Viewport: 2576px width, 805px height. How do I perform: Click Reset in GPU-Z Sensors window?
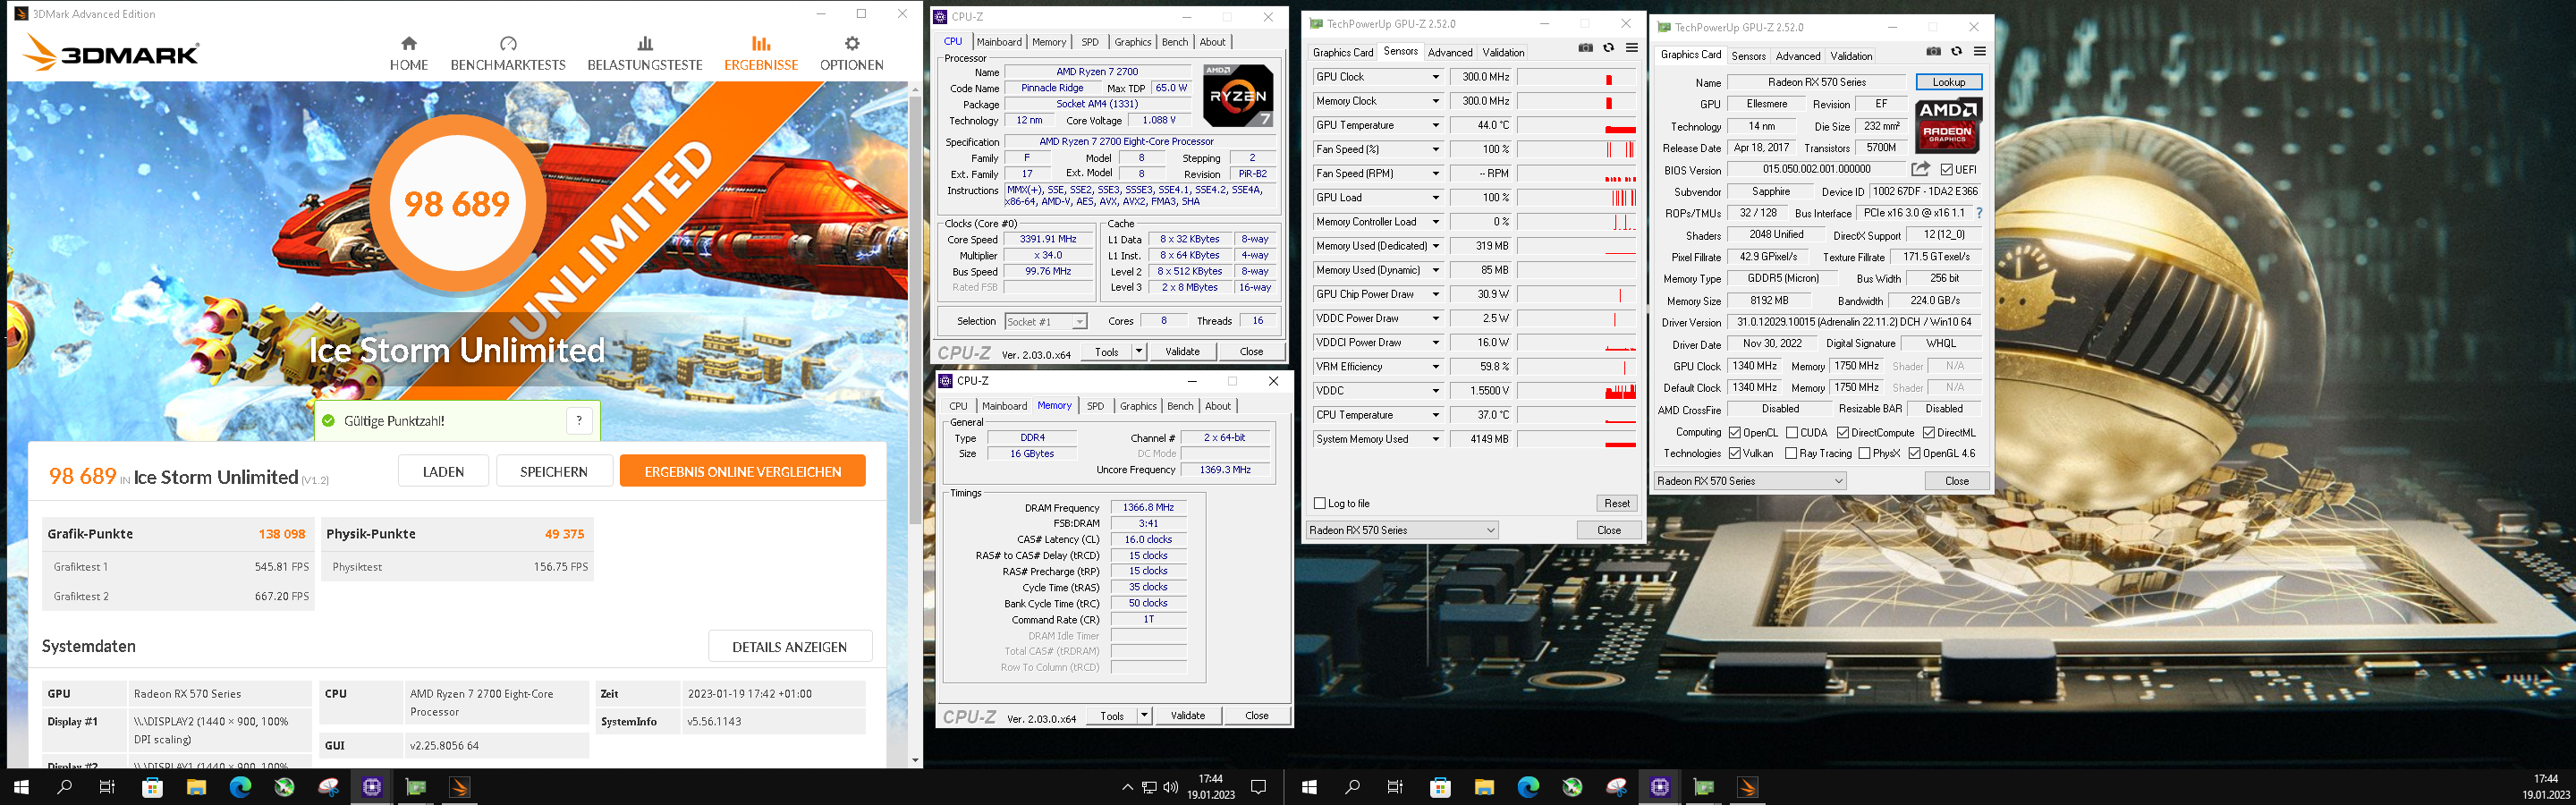(x=1617, y=504)
